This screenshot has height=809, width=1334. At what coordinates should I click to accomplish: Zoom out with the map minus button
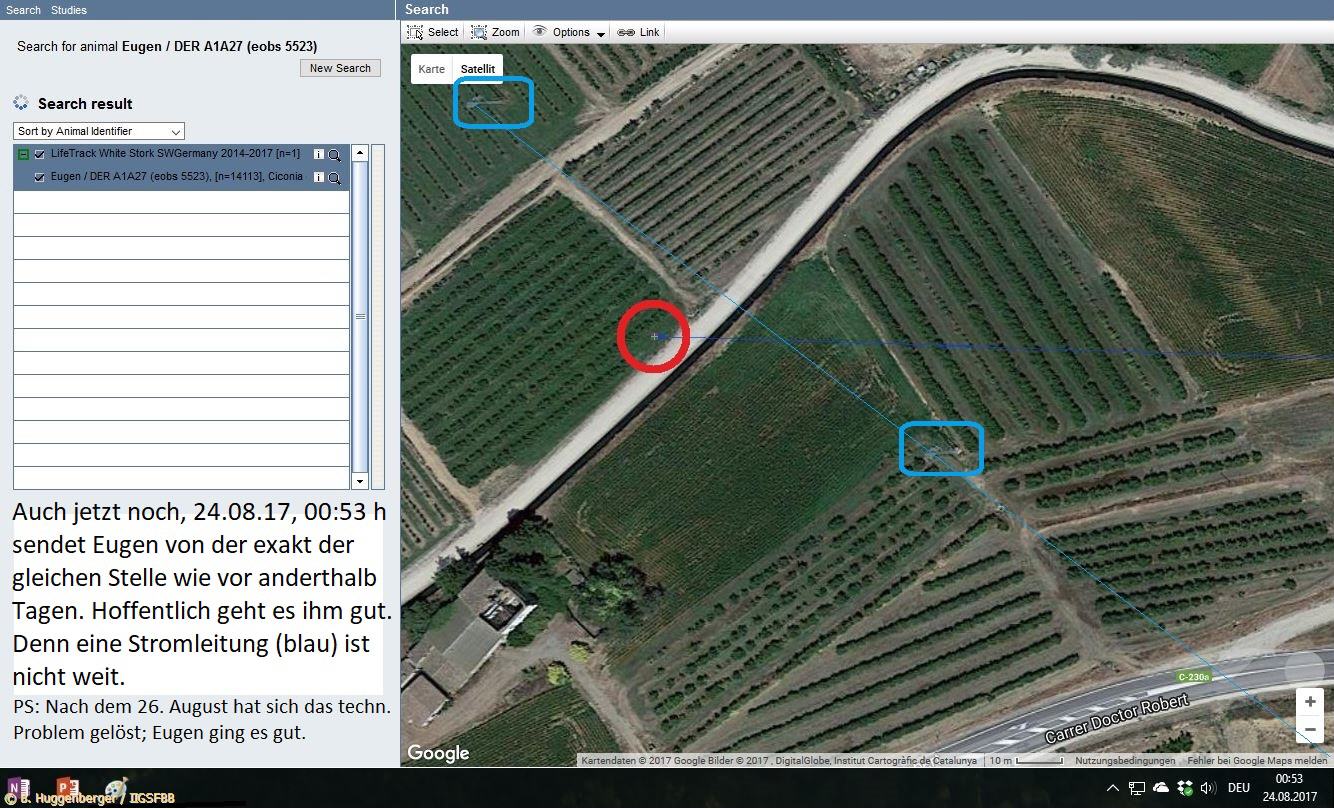pyautogui.click(x=1310, y=730)
